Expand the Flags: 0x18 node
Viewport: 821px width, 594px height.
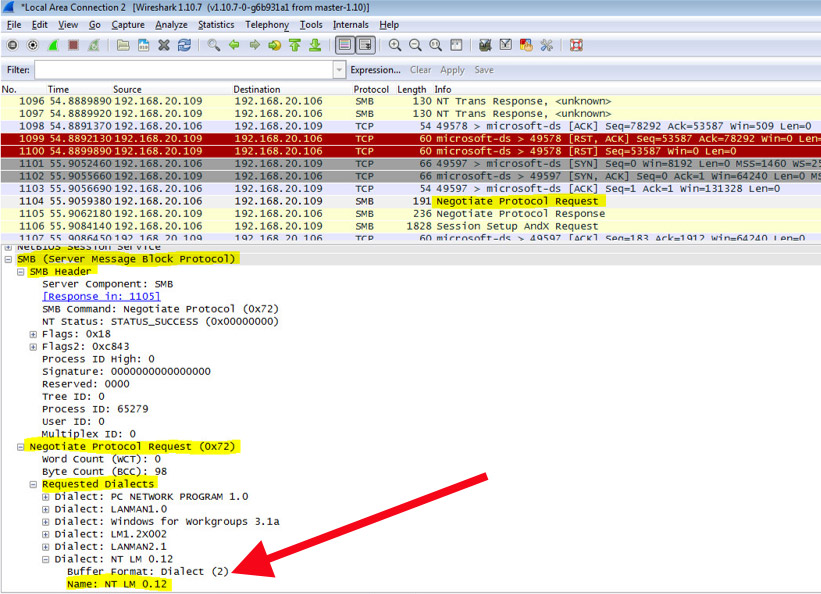pyautogui.click(x=33, y=334)
